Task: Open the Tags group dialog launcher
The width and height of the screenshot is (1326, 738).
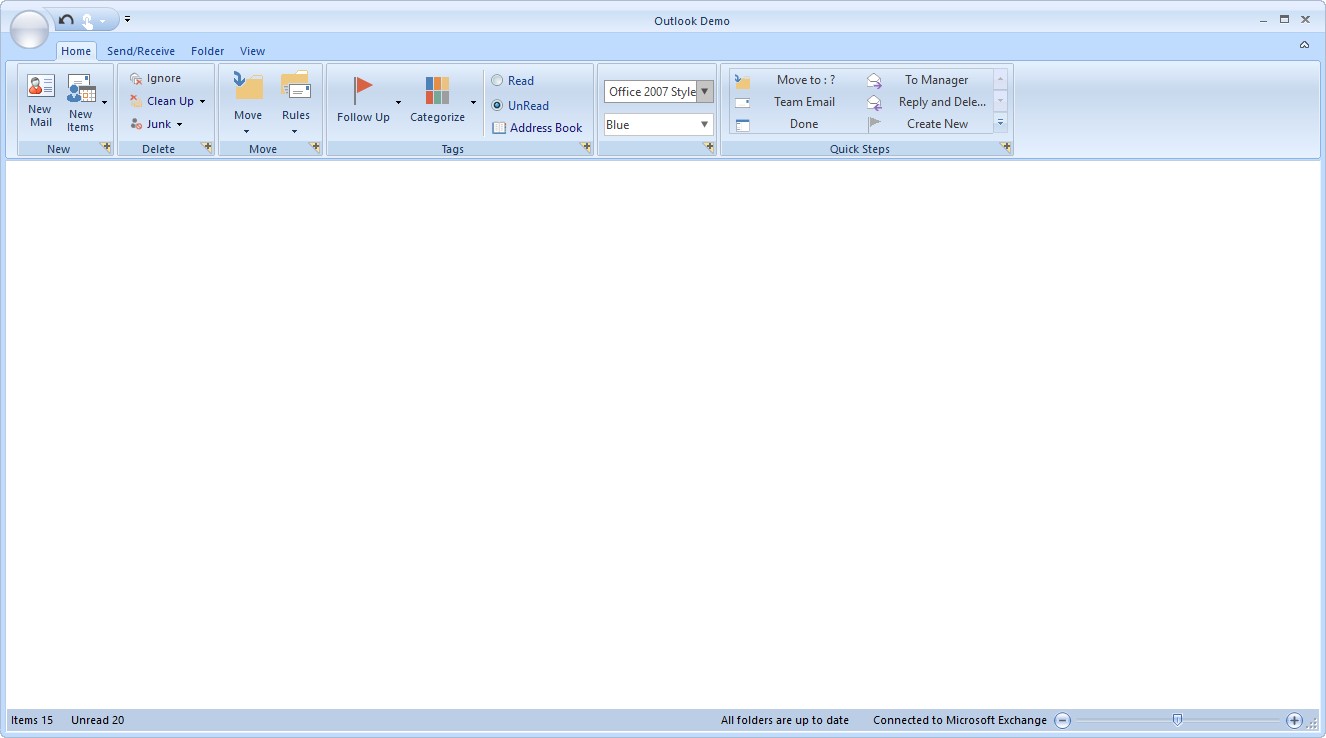Action: point(586,147)
